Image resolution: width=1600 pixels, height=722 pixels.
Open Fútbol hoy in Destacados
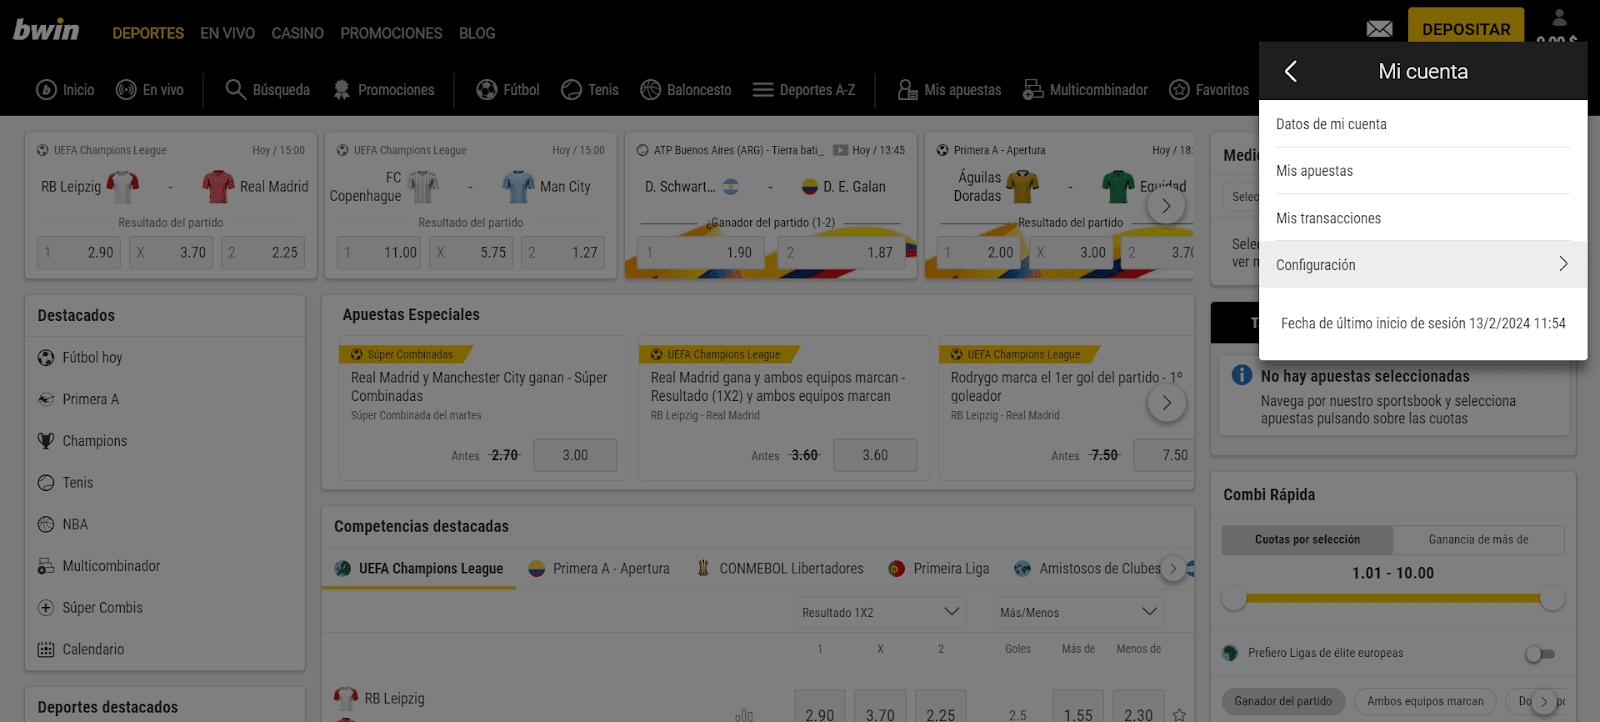pos(80,358)
